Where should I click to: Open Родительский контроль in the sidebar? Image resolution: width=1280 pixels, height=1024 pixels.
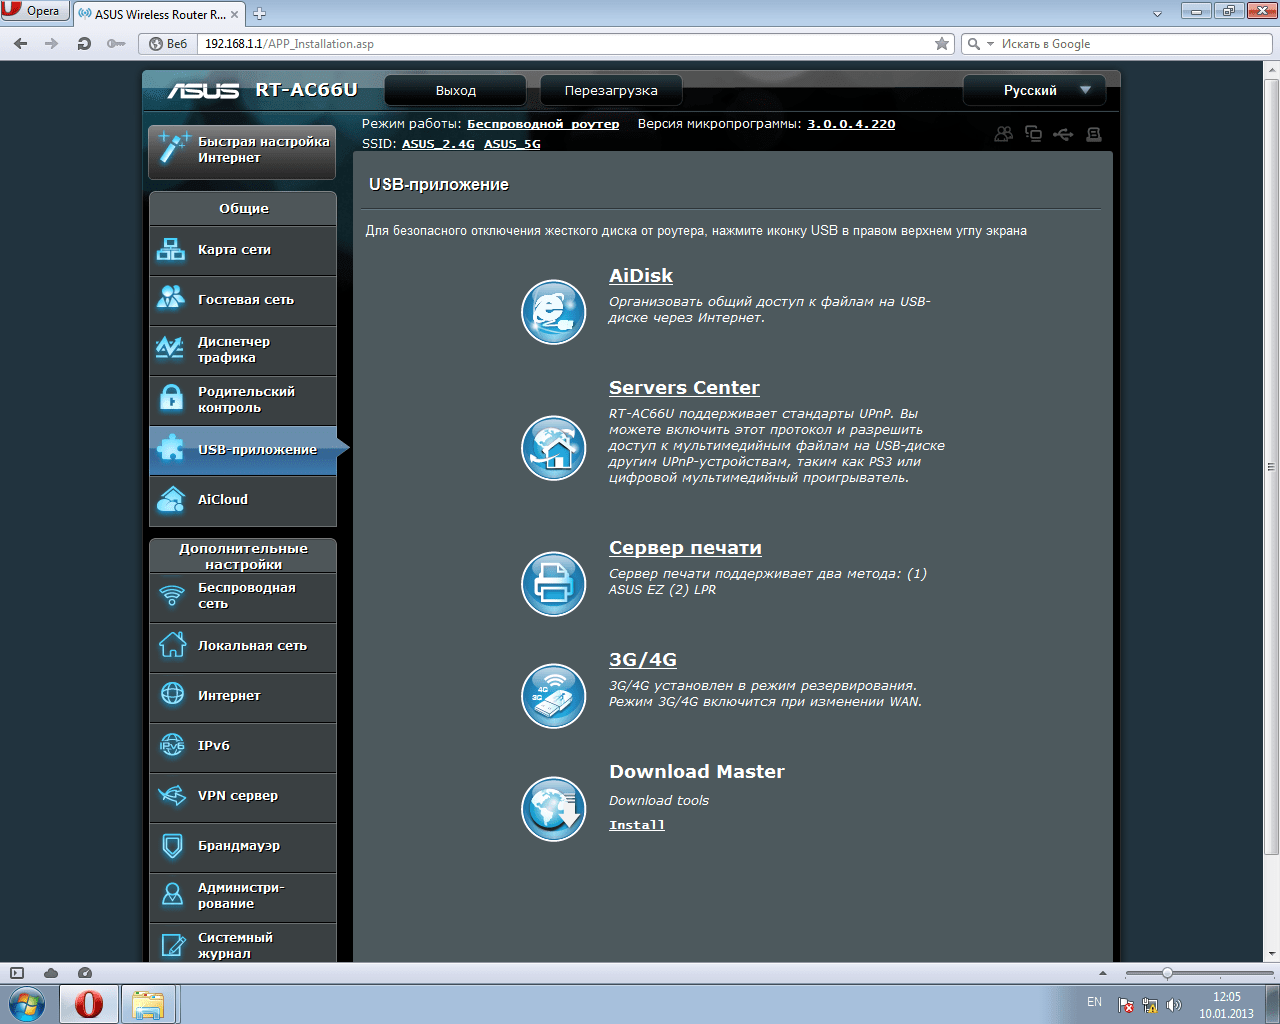point(243,400)
